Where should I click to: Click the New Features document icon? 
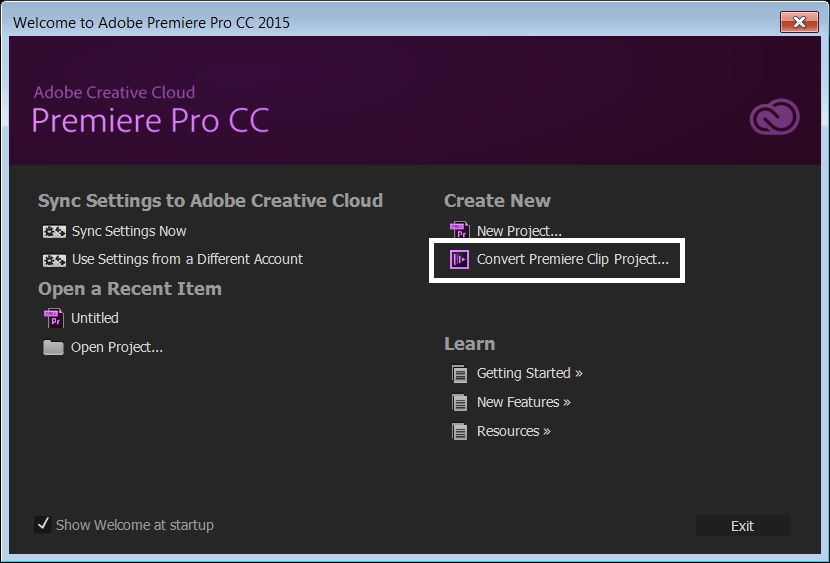[x=460, y=403]
